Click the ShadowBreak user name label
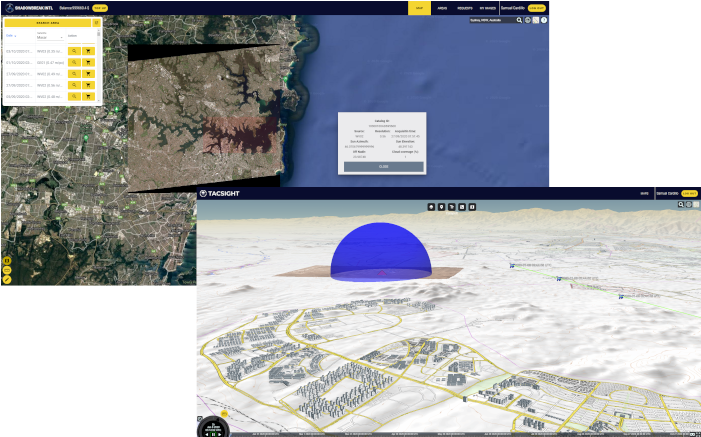The width and height of the screenshot is (701, 437). tap(513, 8)
